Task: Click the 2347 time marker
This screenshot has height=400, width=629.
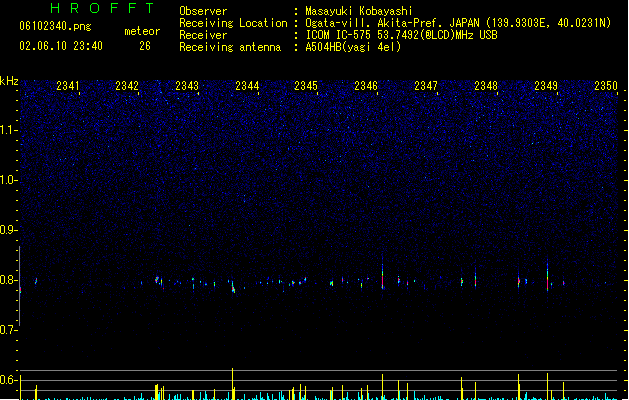Action: pos(426,86)
